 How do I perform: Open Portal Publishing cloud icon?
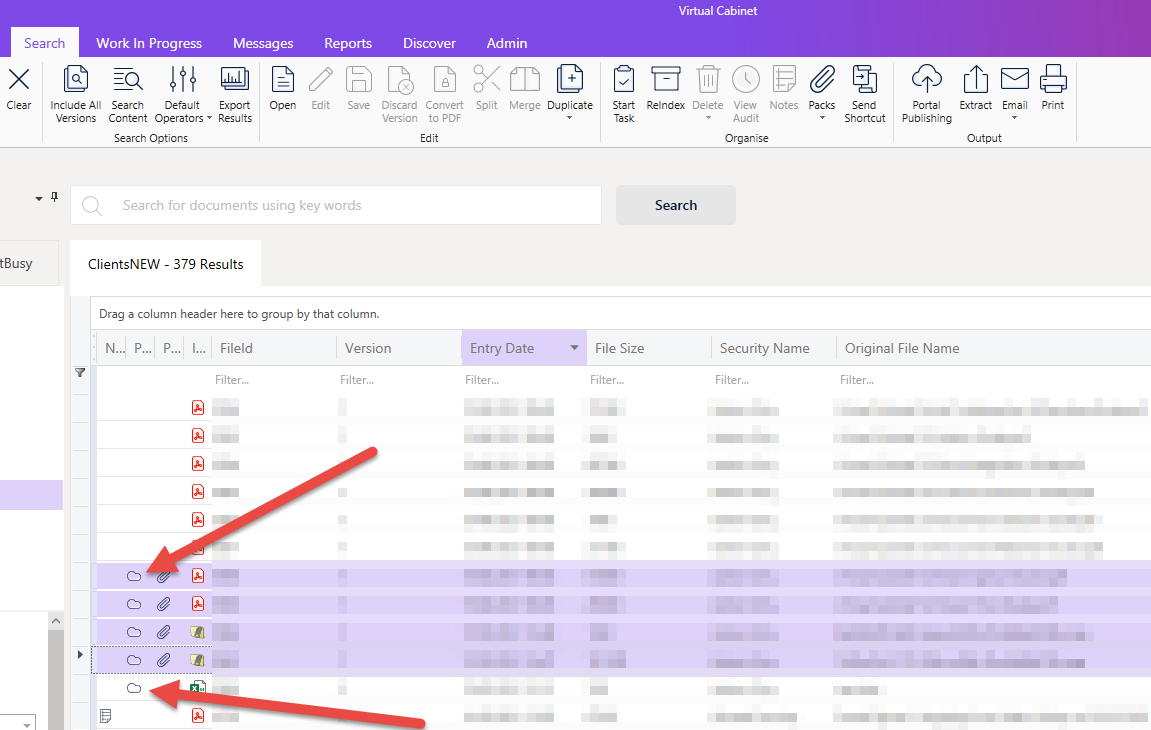click(x=926, y=79)
